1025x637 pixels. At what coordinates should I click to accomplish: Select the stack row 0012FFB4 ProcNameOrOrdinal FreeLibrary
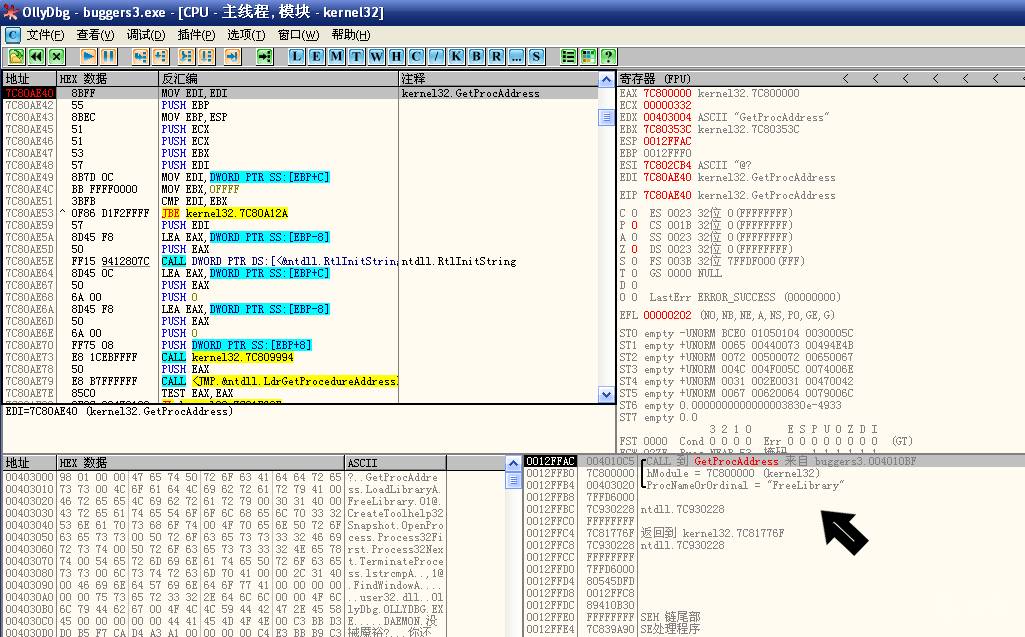[773, 485]
